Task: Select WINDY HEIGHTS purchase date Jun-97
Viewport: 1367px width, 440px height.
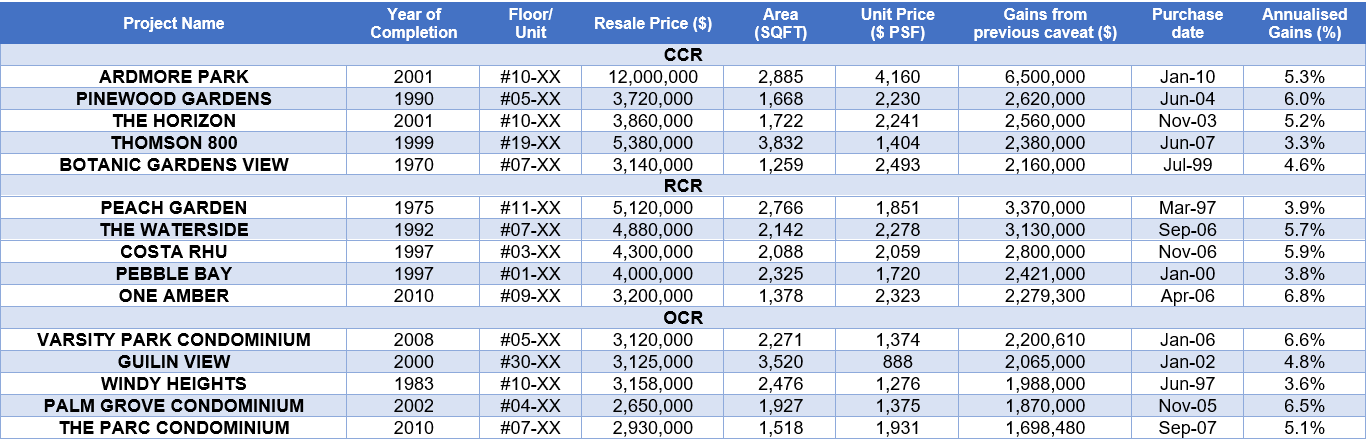Action: (1187, 384)
